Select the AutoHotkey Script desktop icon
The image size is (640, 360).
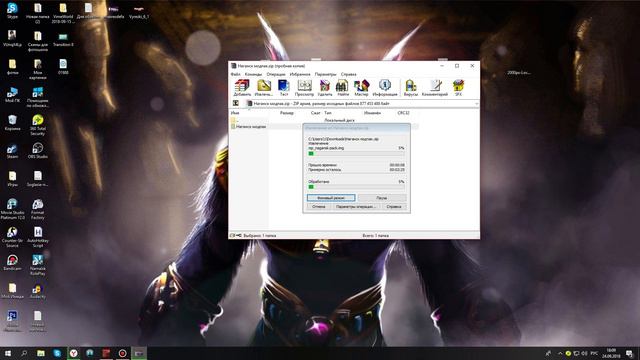(38, 237)
